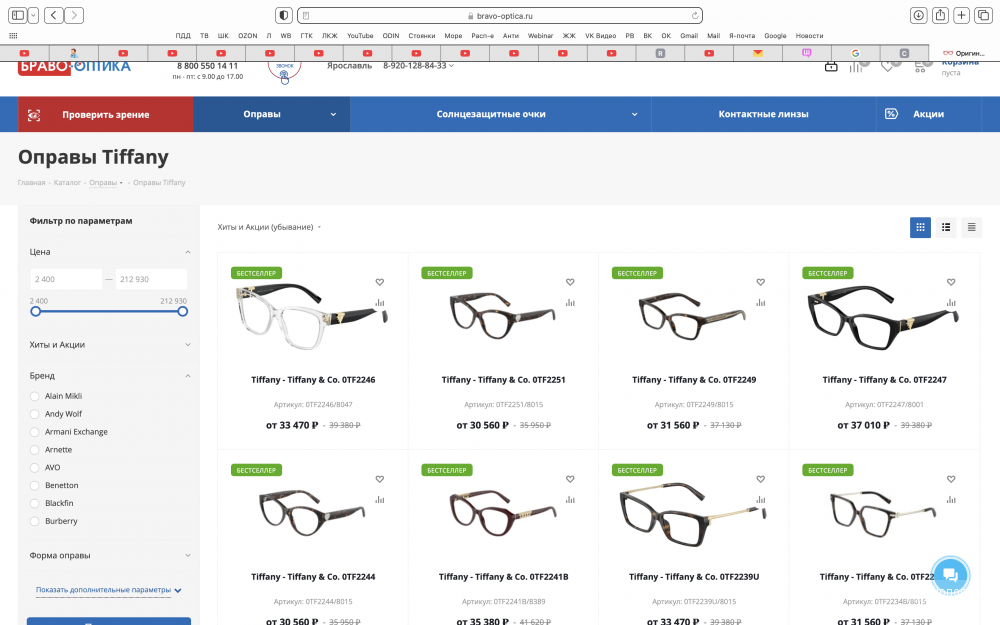1000x625 pixels.
Task: Open the bookmarks grid icon
Action: pos(13,36)
